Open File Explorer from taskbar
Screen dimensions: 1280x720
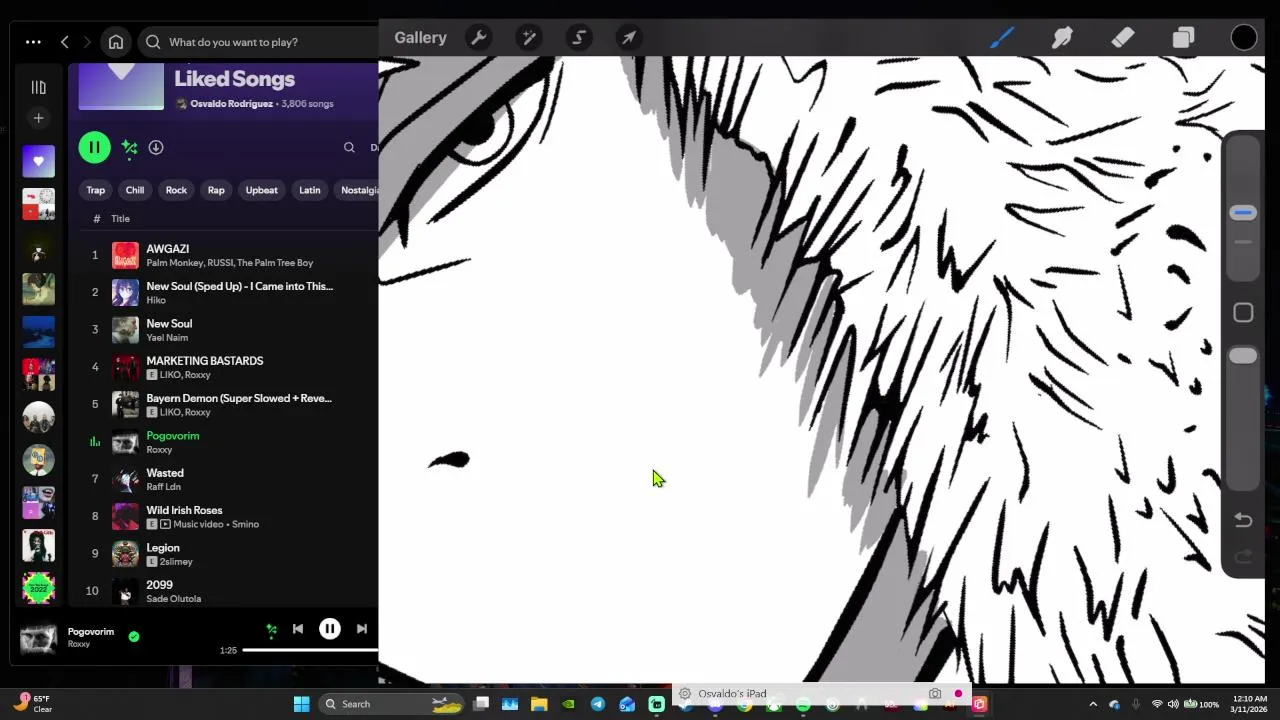pyautogui.click(x=539, y=704)
